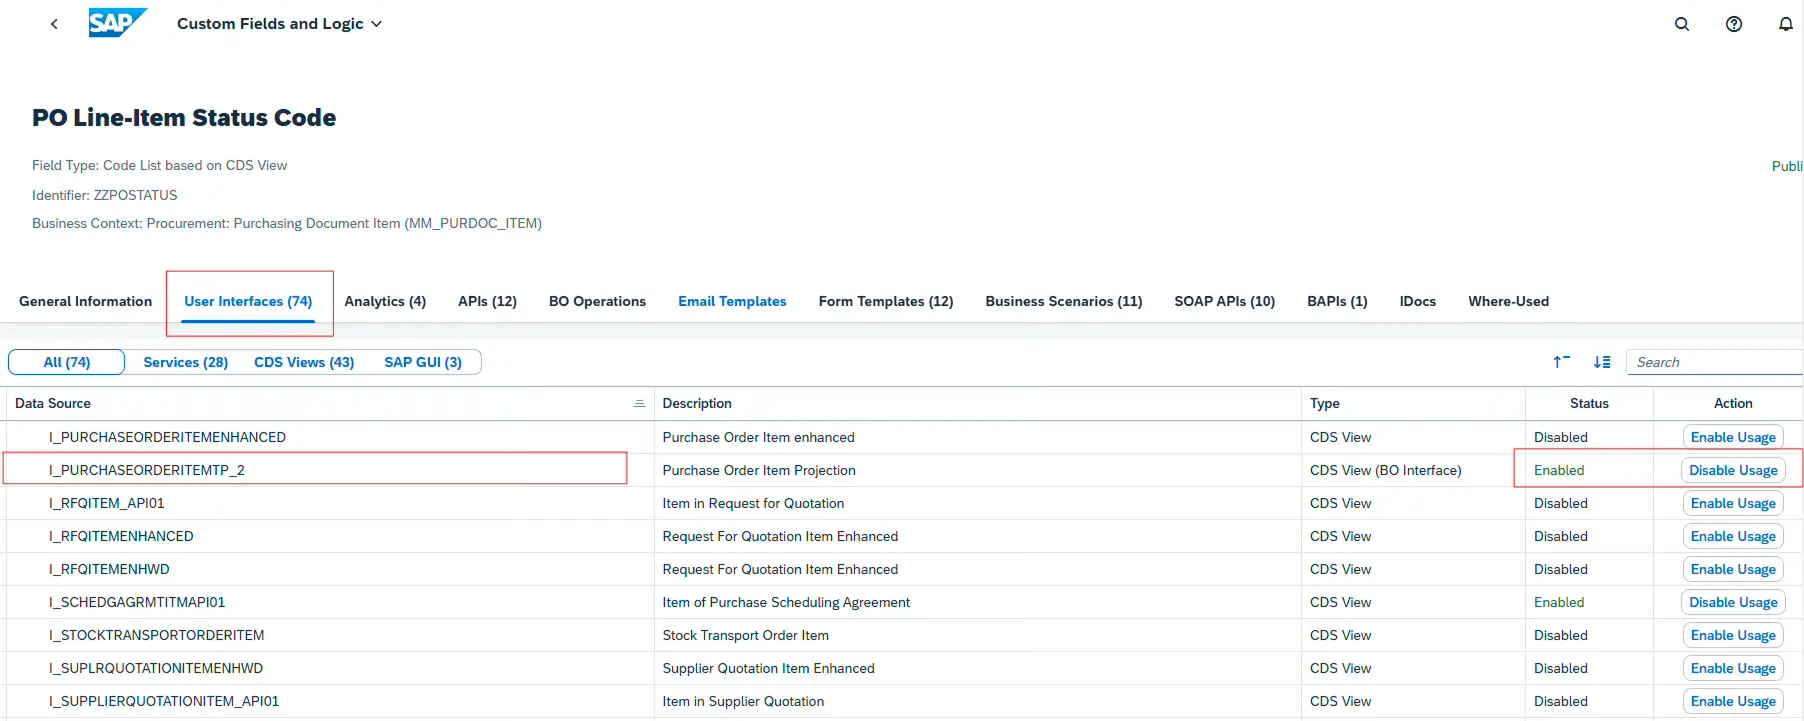This screenshot has width=1804, height=721.
Task: Click the back navigation arrow
Action: click(x=54, y=24)
